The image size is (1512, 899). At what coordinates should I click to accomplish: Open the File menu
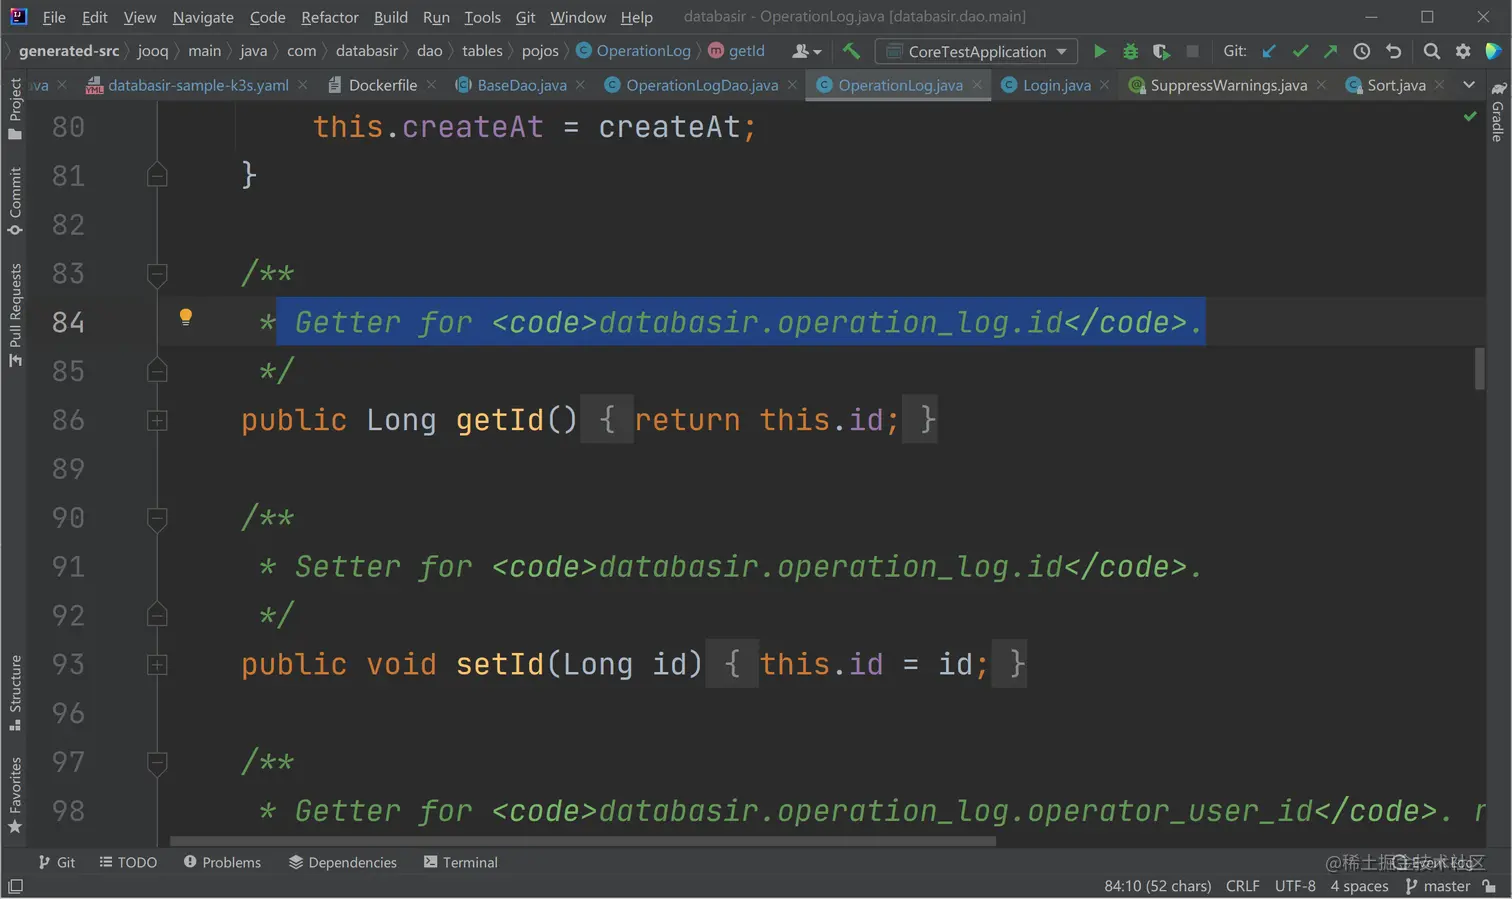[x=54, y=17]
